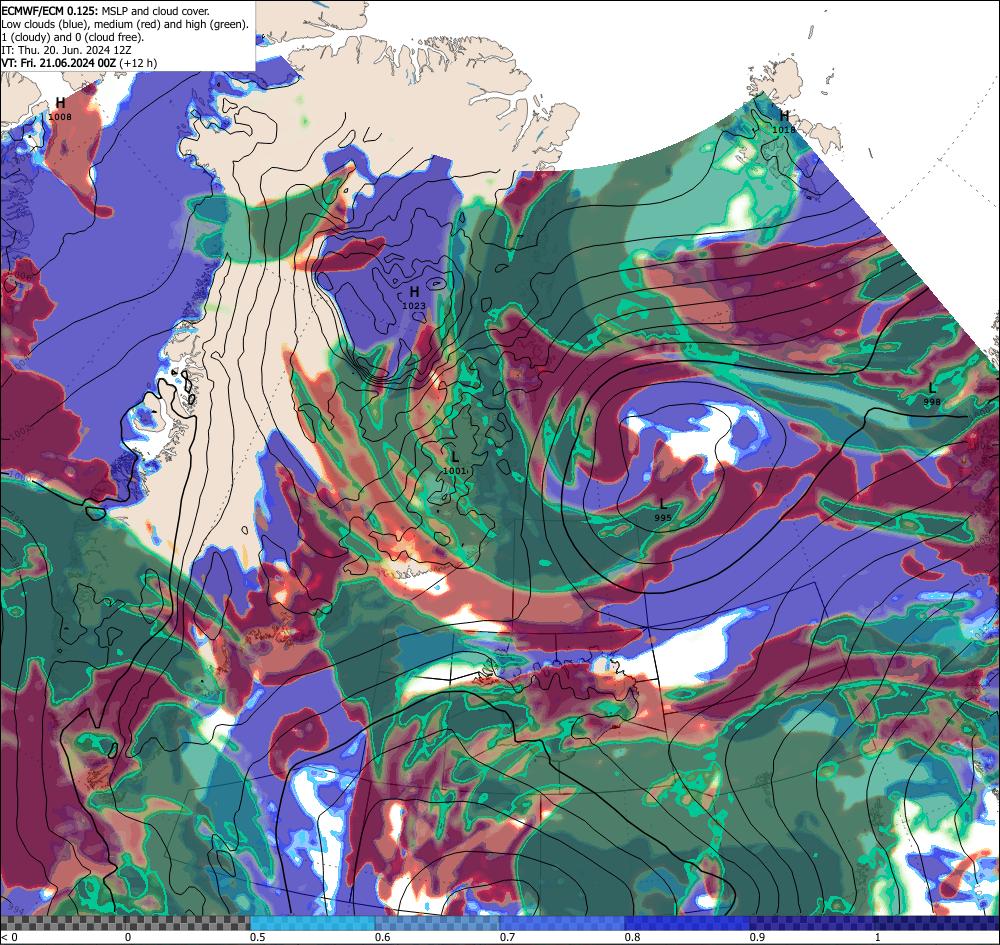Click the '0.6' colorbar label
Screen dimensions: 1000x945
coord(383,937)
